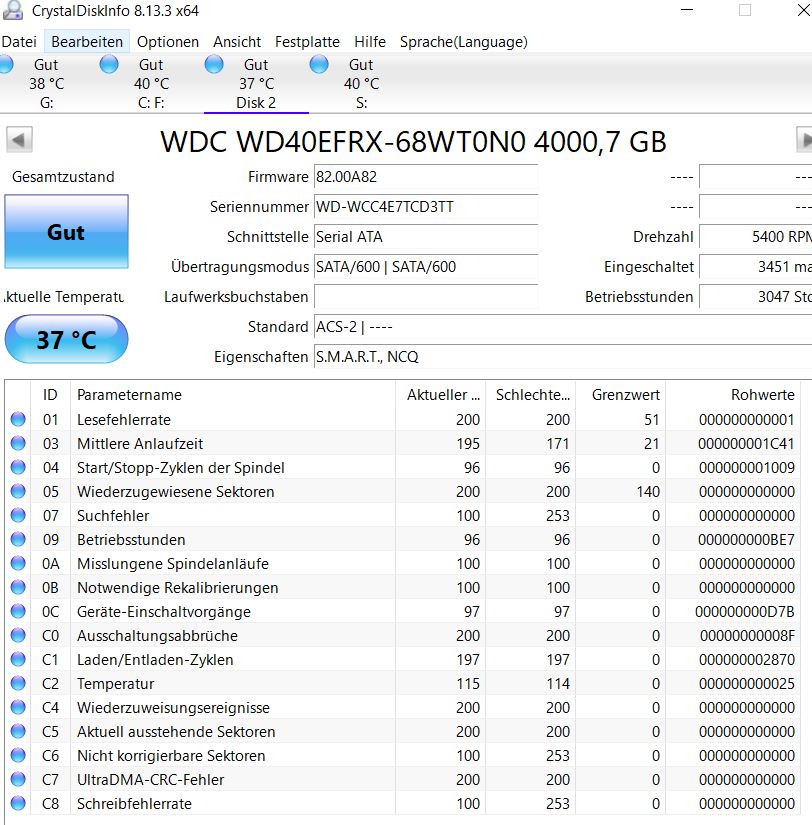Click the Schnittstelle field Serial ATA
Viewport: 812px width, 825px height.
pos(426,237)
